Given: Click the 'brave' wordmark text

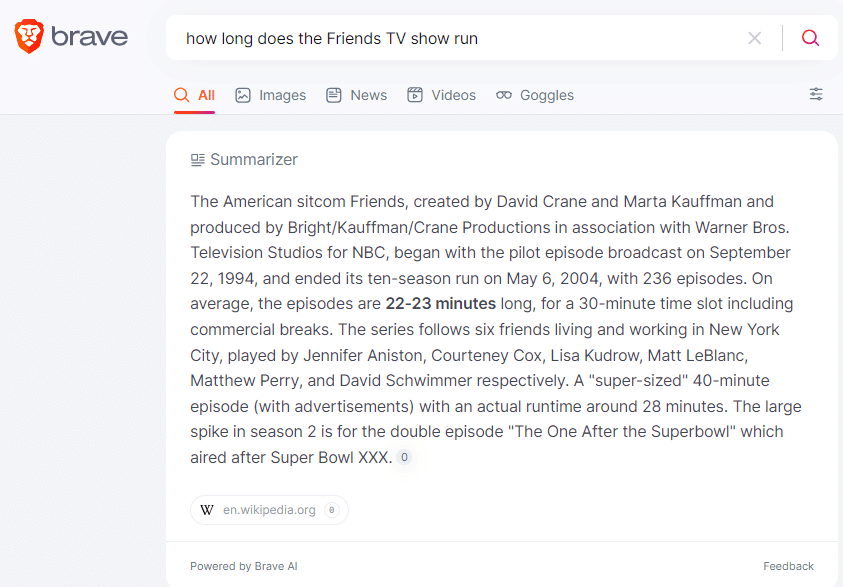Looking at the screenshot, I should click(x=90, y=38).
